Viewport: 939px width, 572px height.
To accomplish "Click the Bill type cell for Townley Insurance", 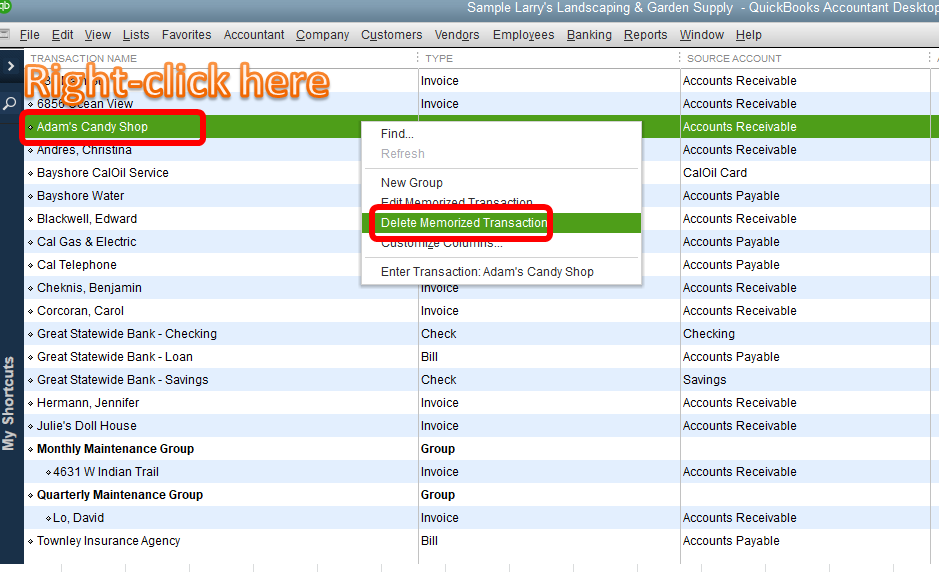I will tap(429, 541).
